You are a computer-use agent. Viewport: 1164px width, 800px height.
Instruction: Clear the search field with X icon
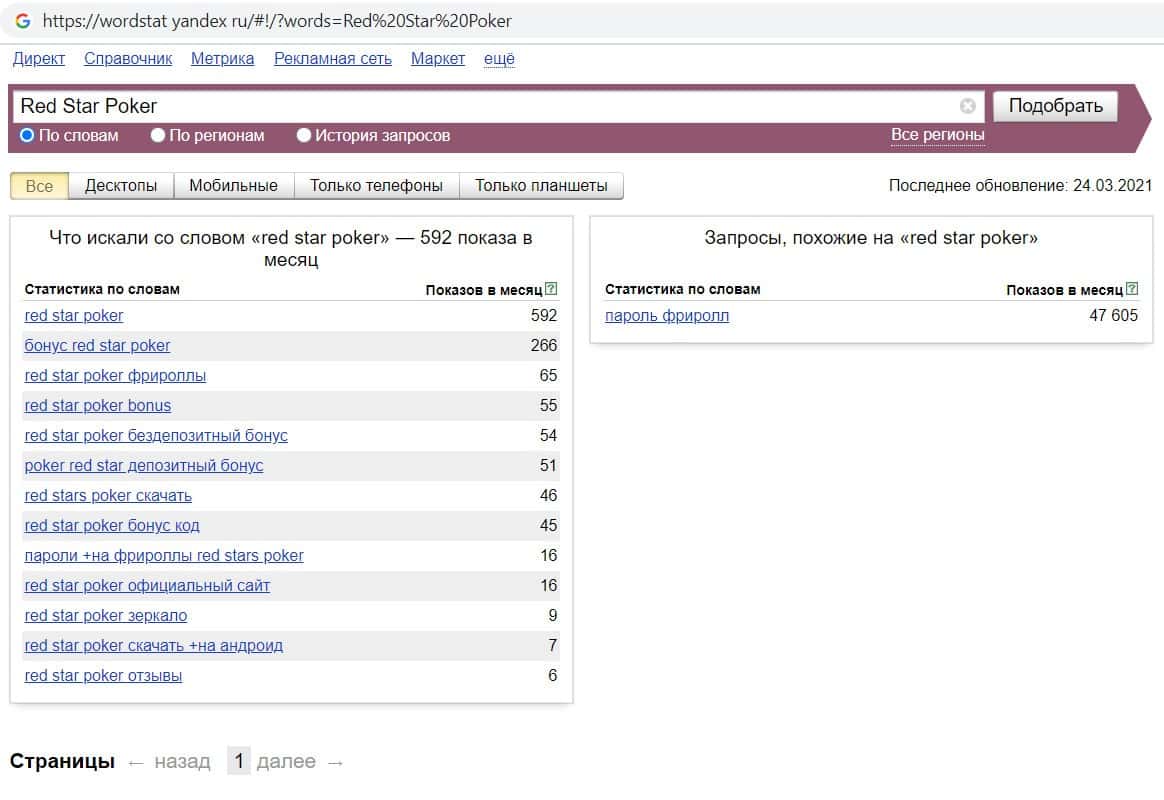point(967,106)
